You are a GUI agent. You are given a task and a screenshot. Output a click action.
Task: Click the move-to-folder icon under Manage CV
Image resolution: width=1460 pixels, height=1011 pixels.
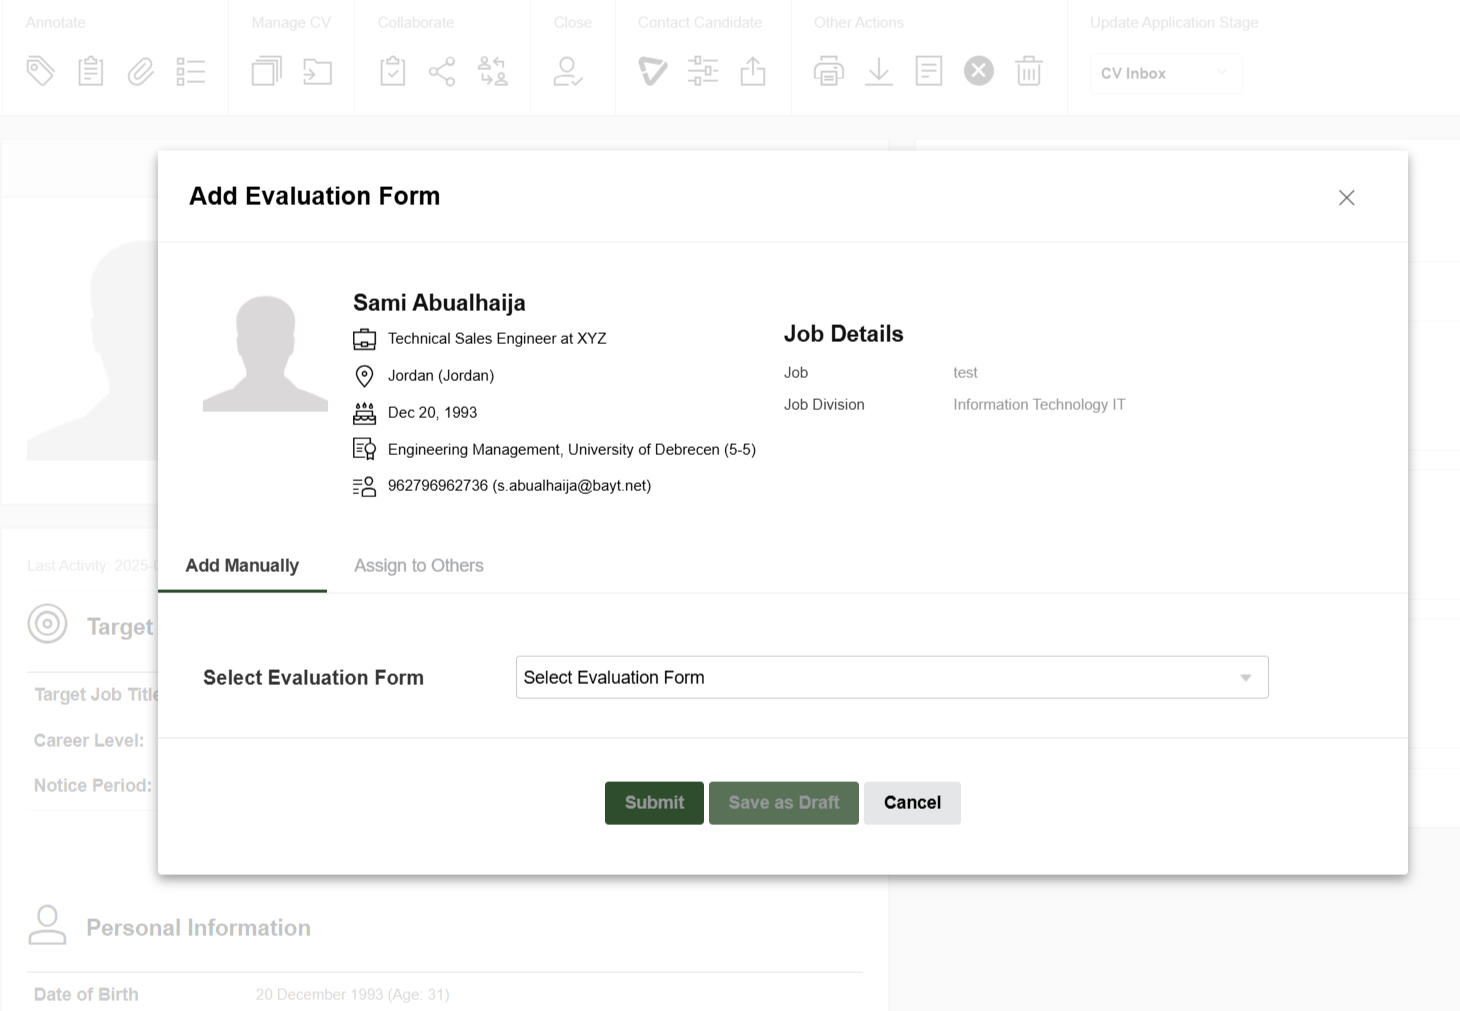[x=317, y=71]
